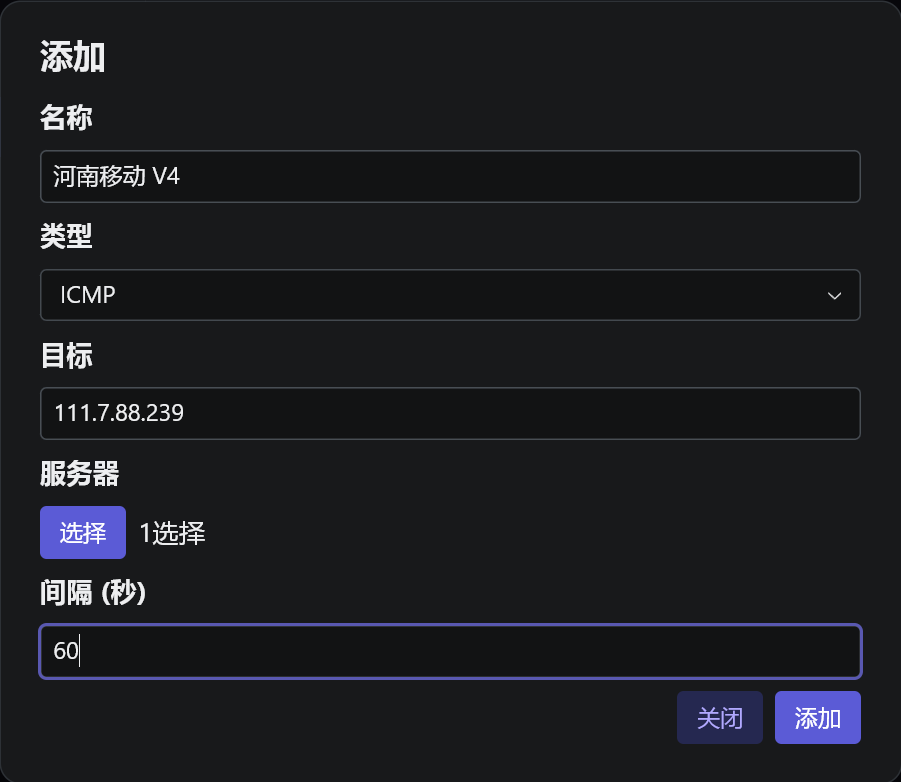Click the 目标 section label
Image resolution: width=901 pixels, height=782 pixels.
(66, 356)
